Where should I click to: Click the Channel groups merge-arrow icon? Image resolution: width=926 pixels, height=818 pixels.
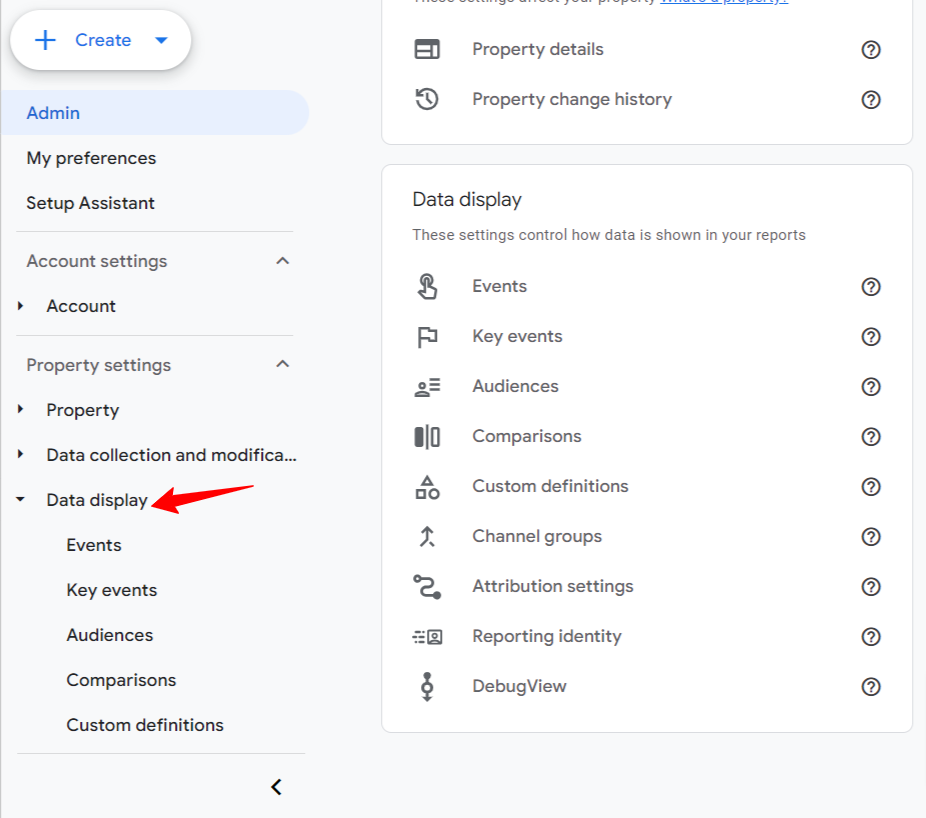pos(427,537)
